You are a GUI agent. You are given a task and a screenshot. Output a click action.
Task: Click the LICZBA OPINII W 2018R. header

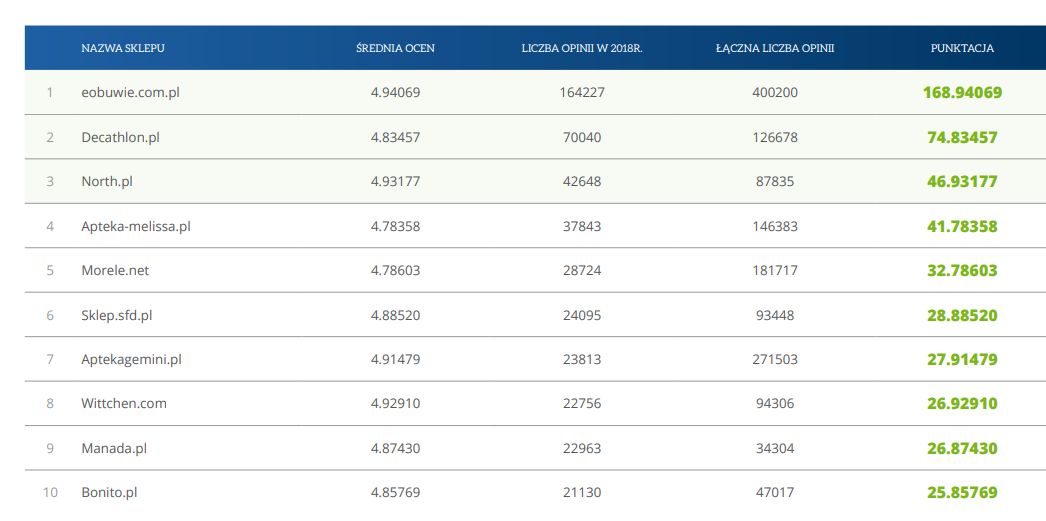coord(580,48)
